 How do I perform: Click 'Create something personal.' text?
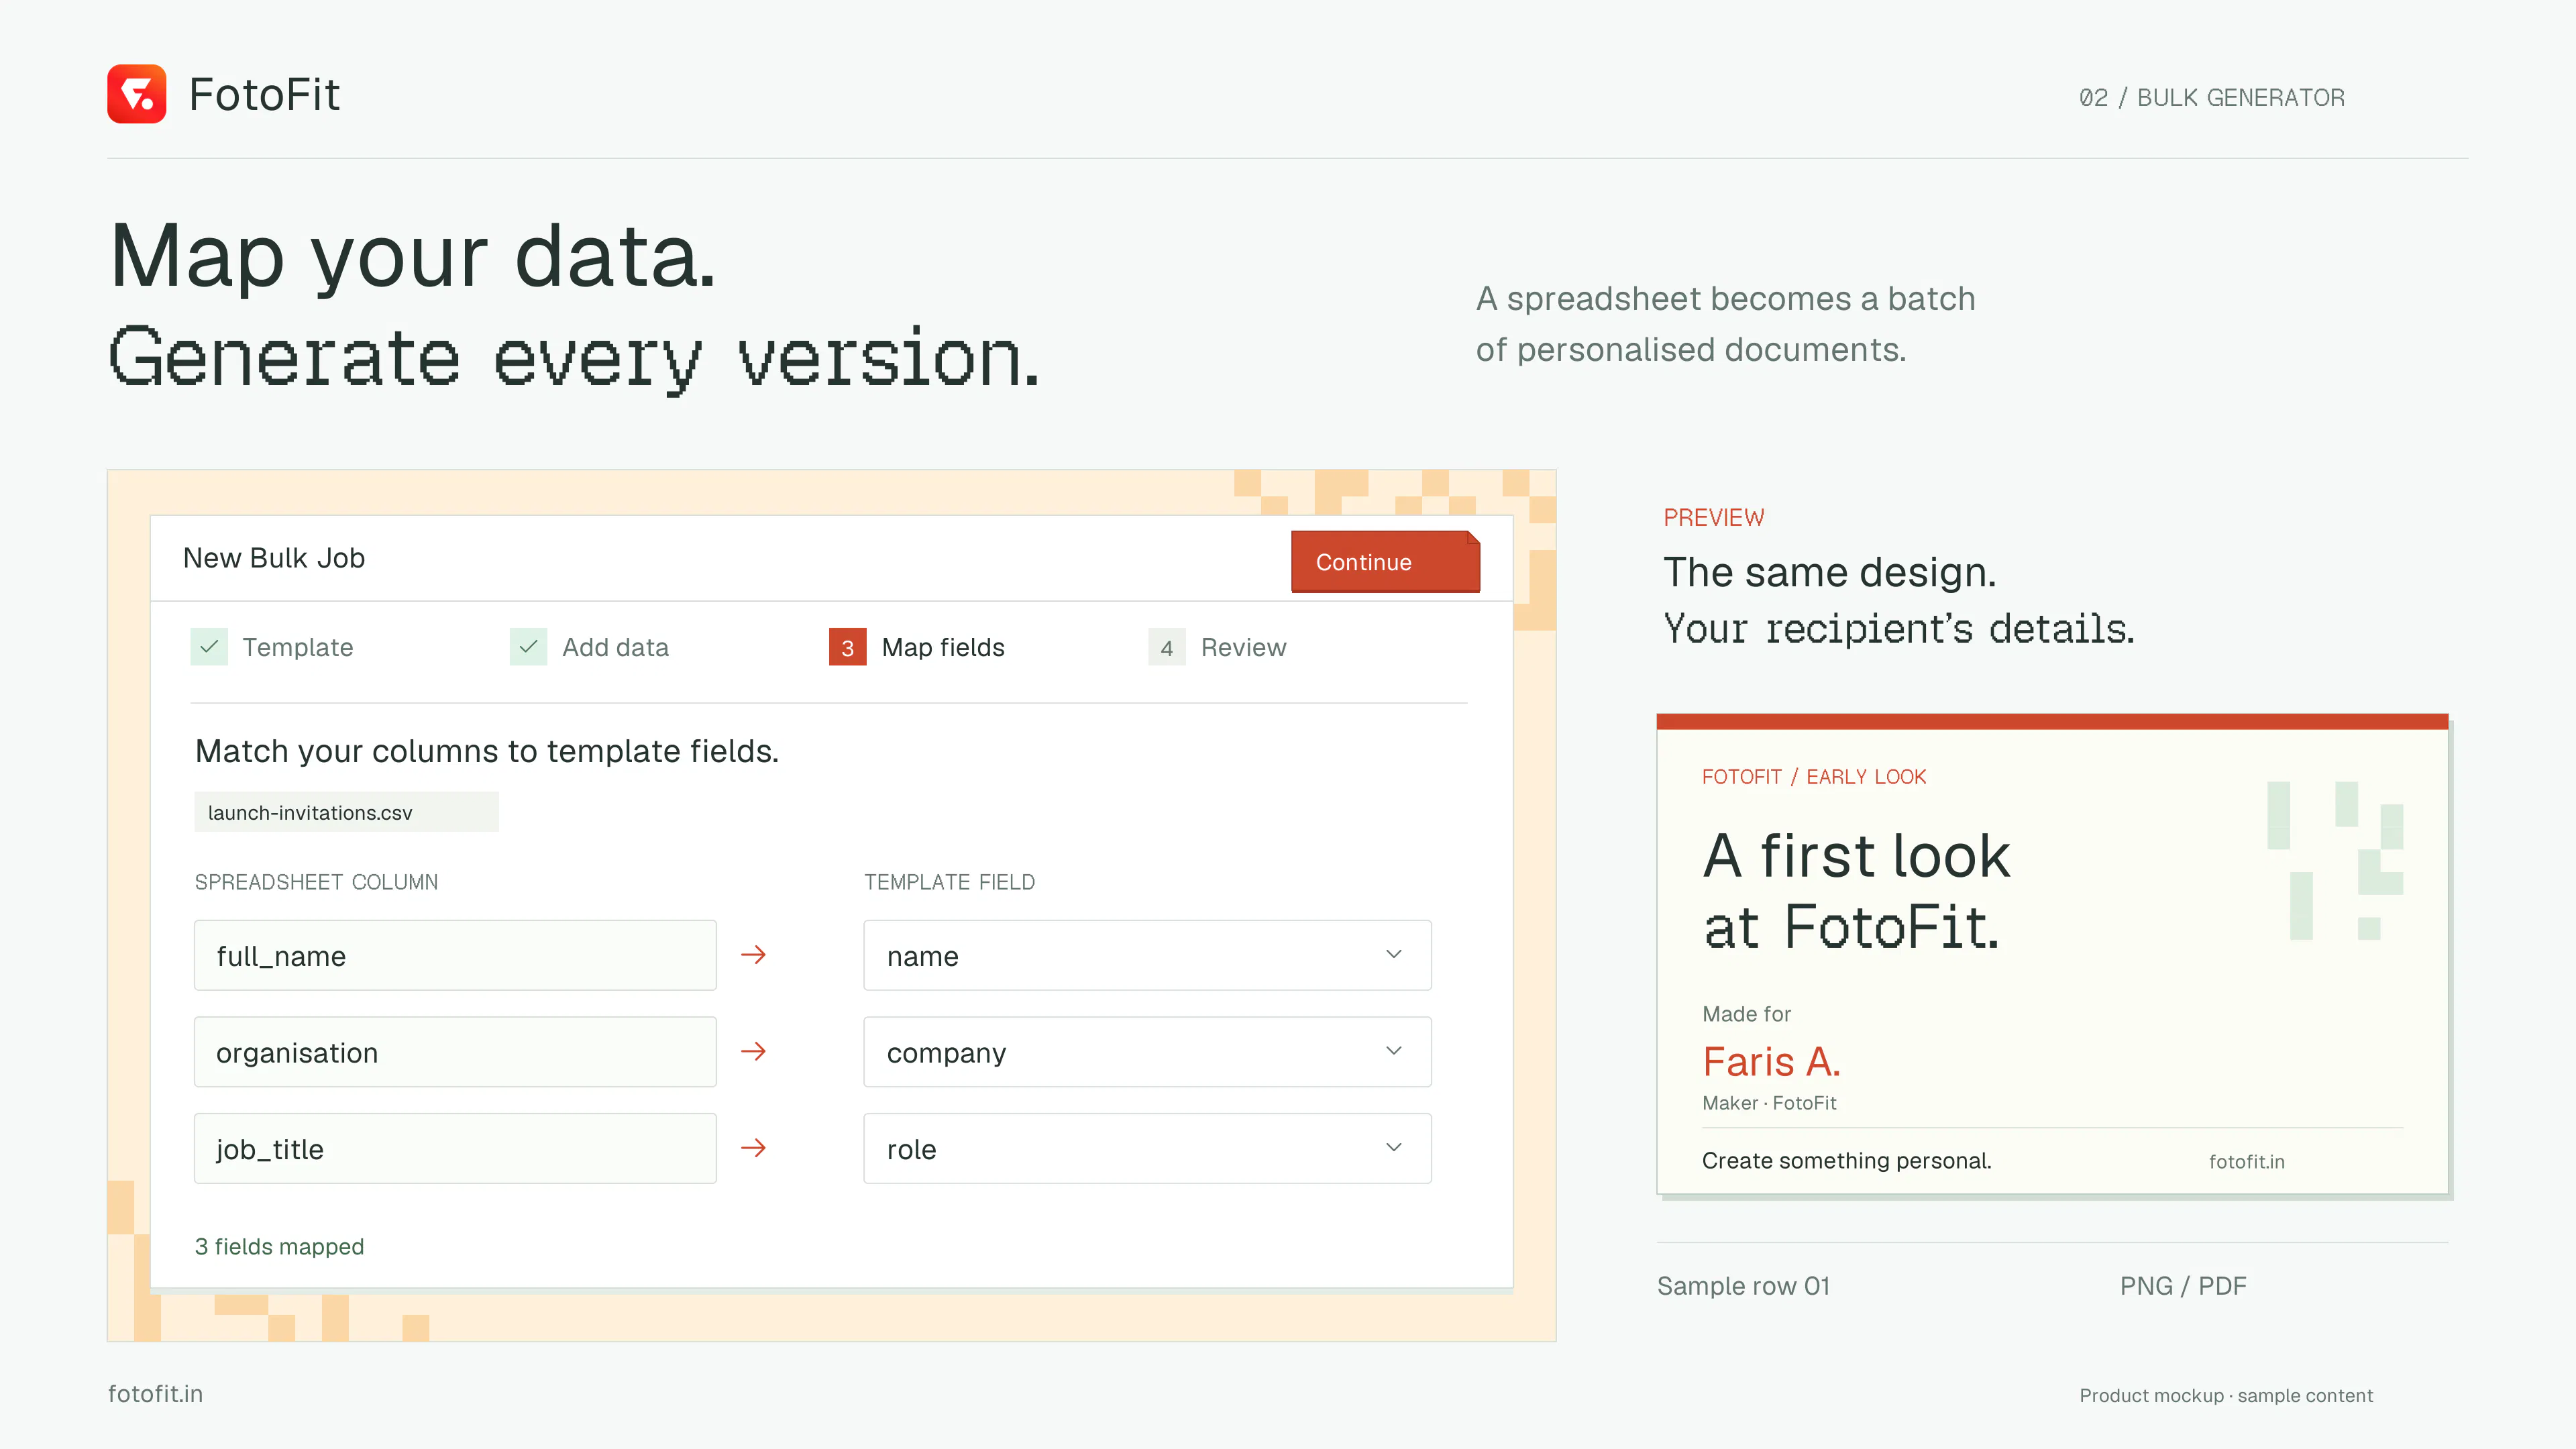click(x=1846, y=1160)
